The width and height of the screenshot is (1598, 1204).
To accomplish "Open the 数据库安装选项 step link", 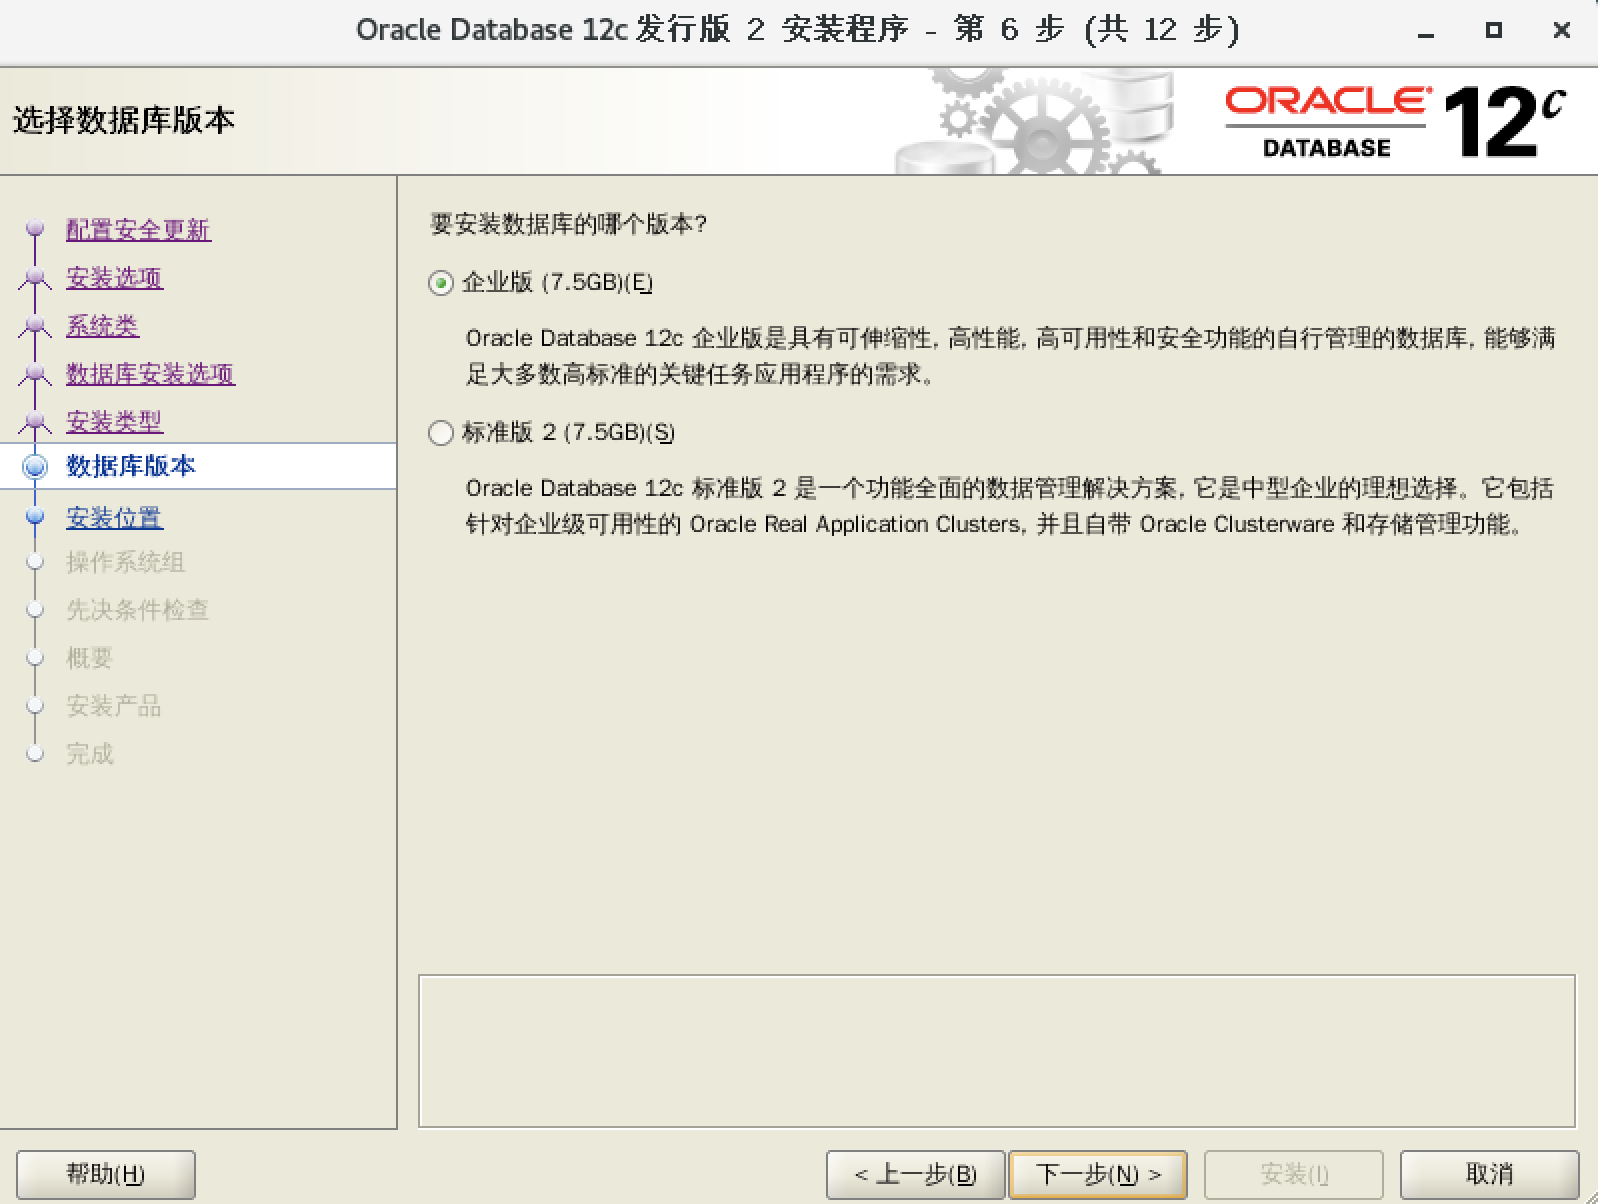I will point(150,374).
